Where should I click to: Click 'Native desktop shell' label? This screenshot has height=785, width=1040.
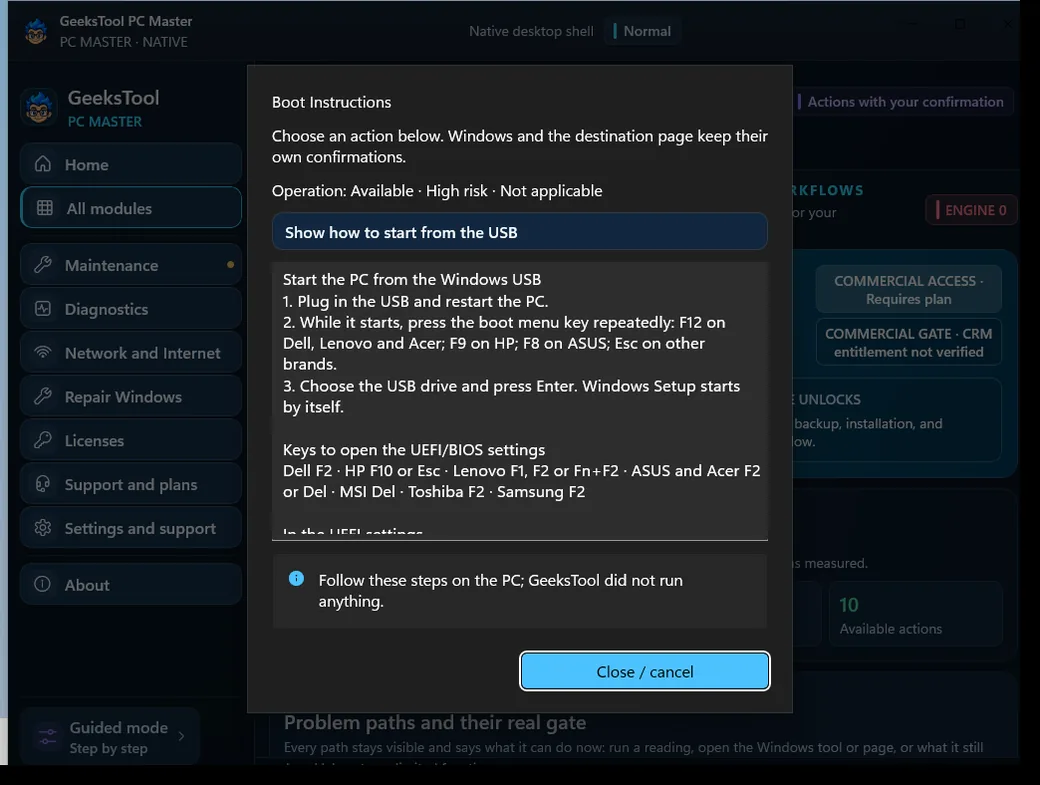531,31
